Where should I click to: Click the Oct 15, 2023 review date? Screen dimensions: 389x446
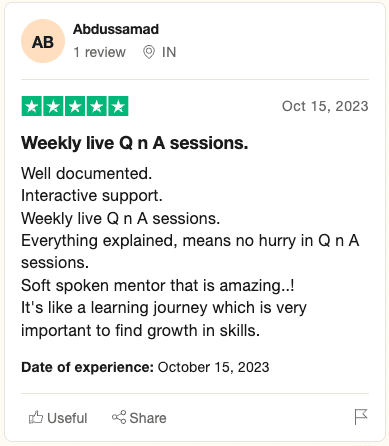[325, 106]
